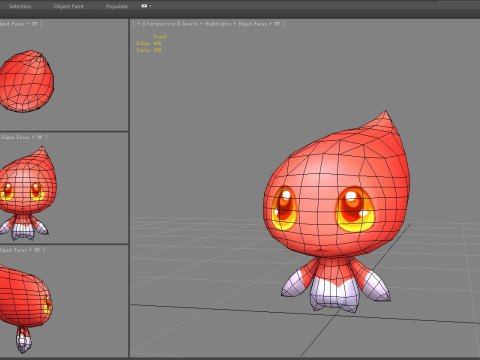The height and width of the screenshot is (360, 480).
Task: Activate the middle-left front view of the character
Action: (64, 188)
